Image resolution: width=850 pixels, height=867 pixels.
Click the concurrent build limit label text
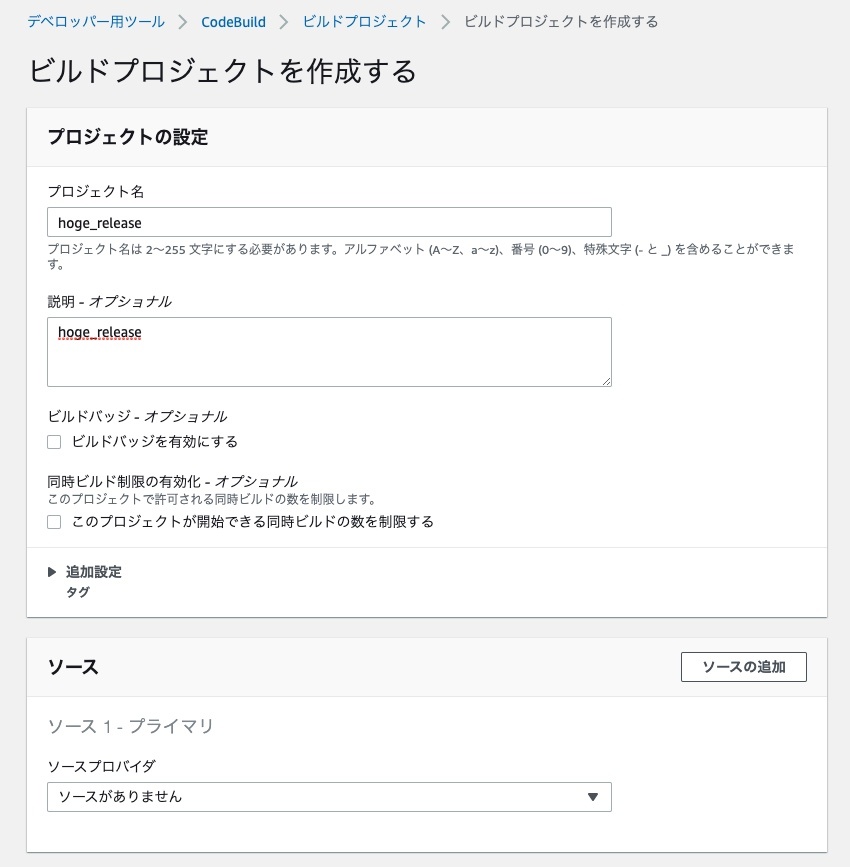click(253, 522)
